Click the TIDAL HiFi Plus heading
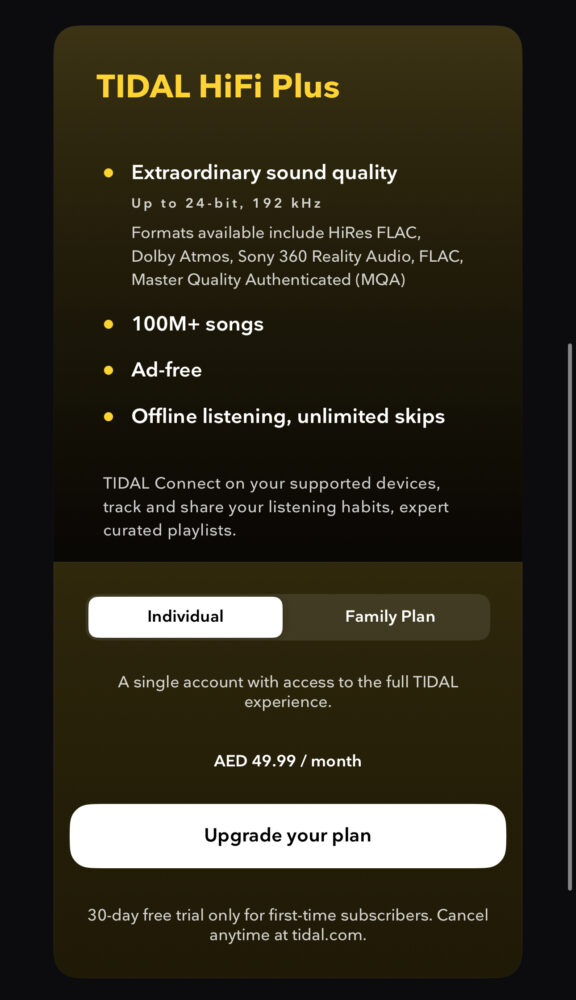 click(x=218, y=87)
